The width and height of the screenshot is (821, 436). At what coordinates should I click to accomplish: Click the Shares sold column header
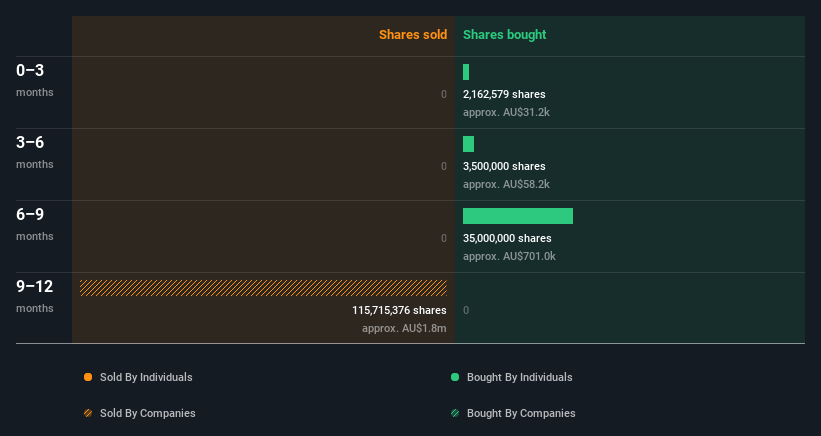pyautogui.click(x=413, y=35)
